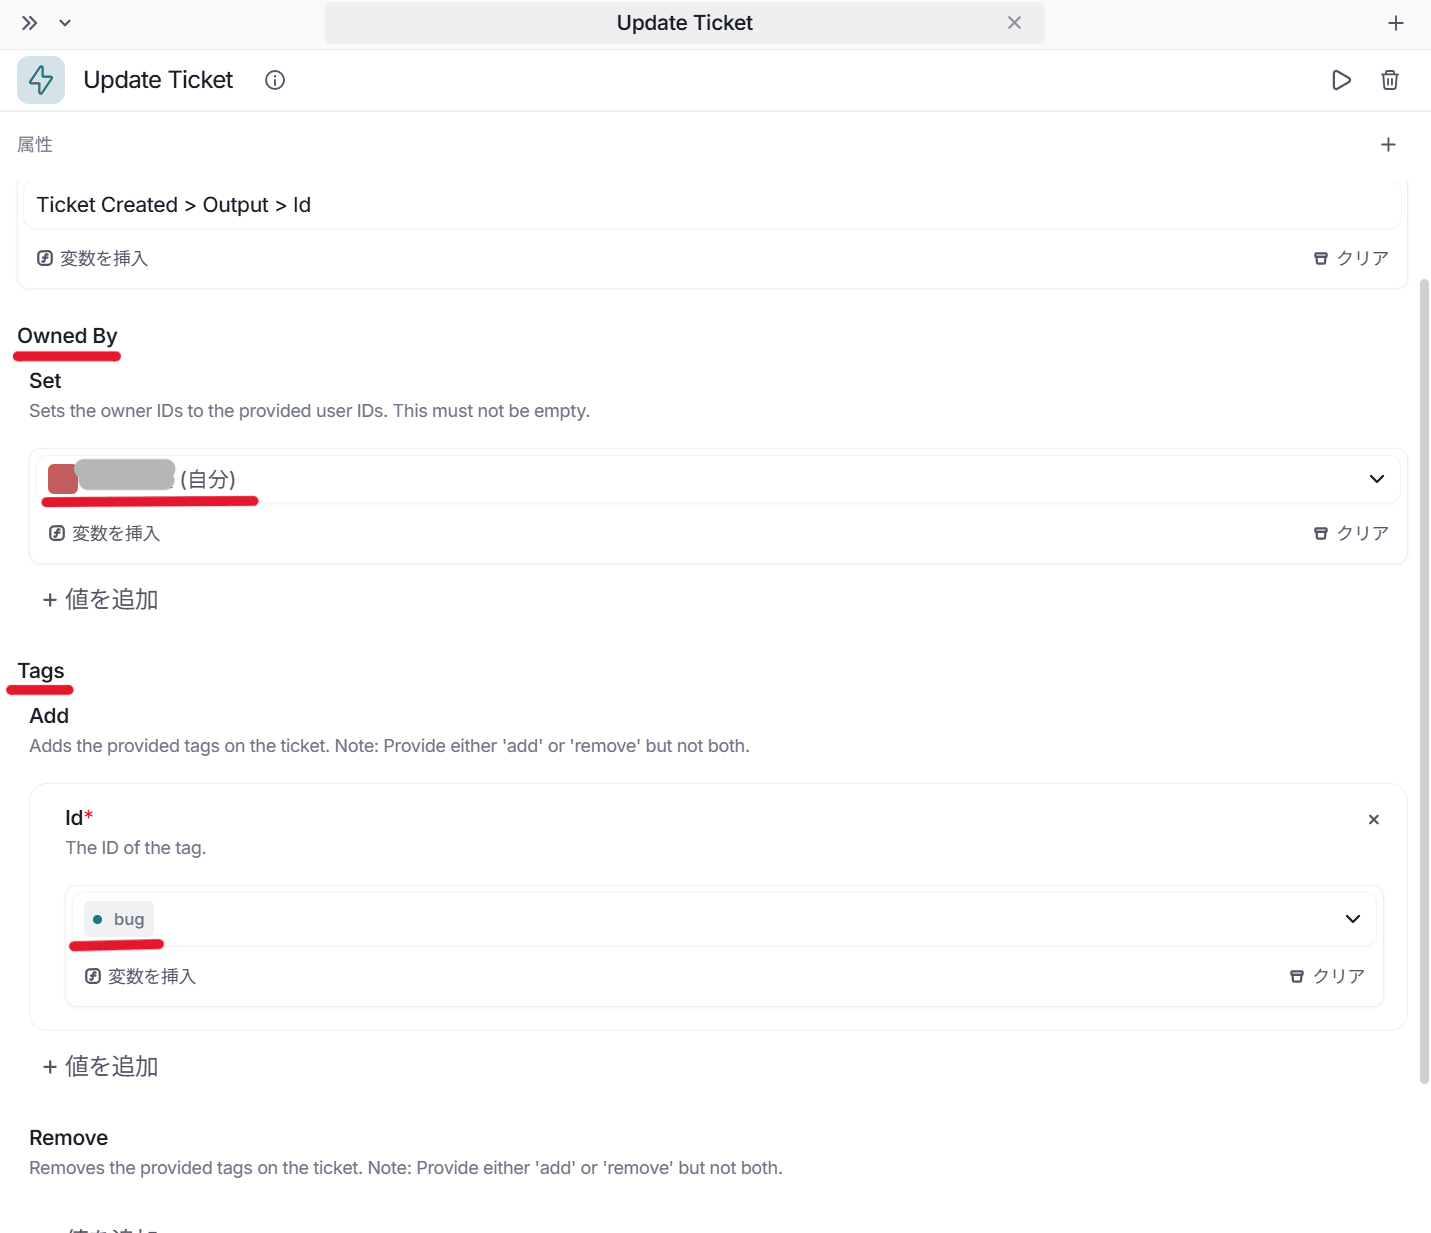Delete the Update Ticket step
This screenshot has width=1431, height=1233.
1389,80
